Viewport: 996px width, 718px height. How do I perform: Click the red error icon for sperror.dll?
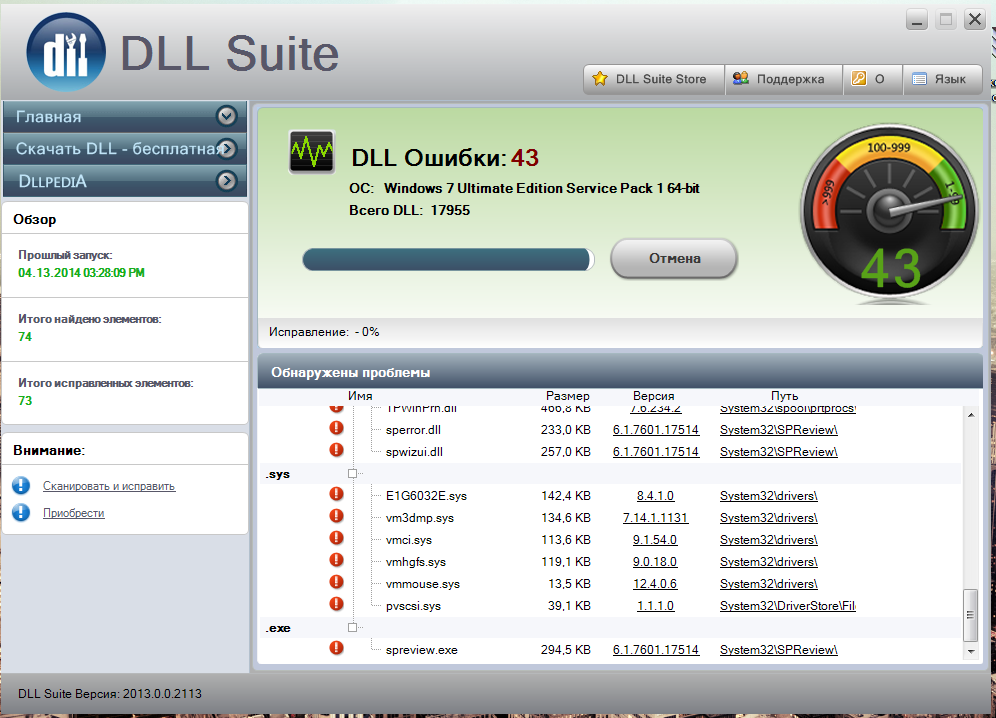336,428
